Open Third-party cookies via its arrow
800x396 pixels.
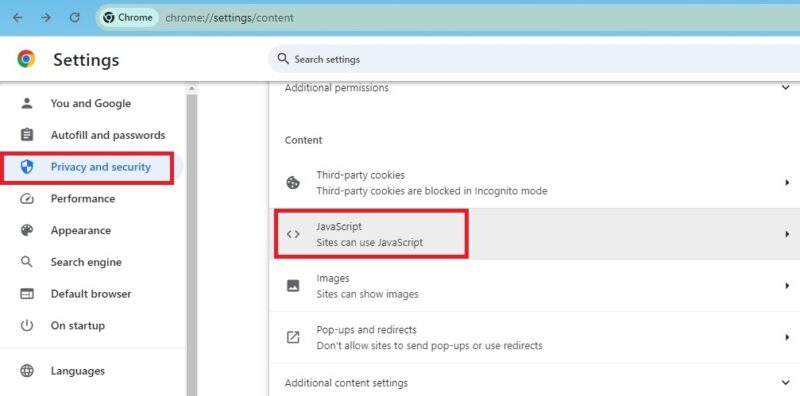pos(787,182)
